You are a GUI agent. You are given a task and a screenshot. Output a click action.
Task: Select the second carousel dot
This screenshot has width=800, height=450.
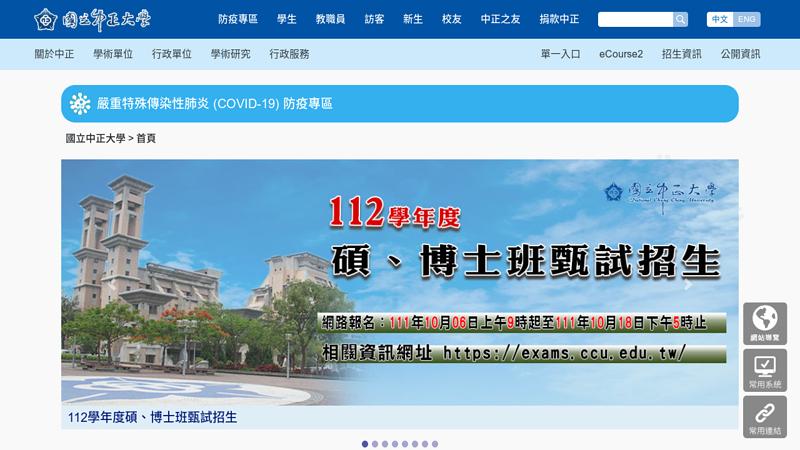coord(375,444)
